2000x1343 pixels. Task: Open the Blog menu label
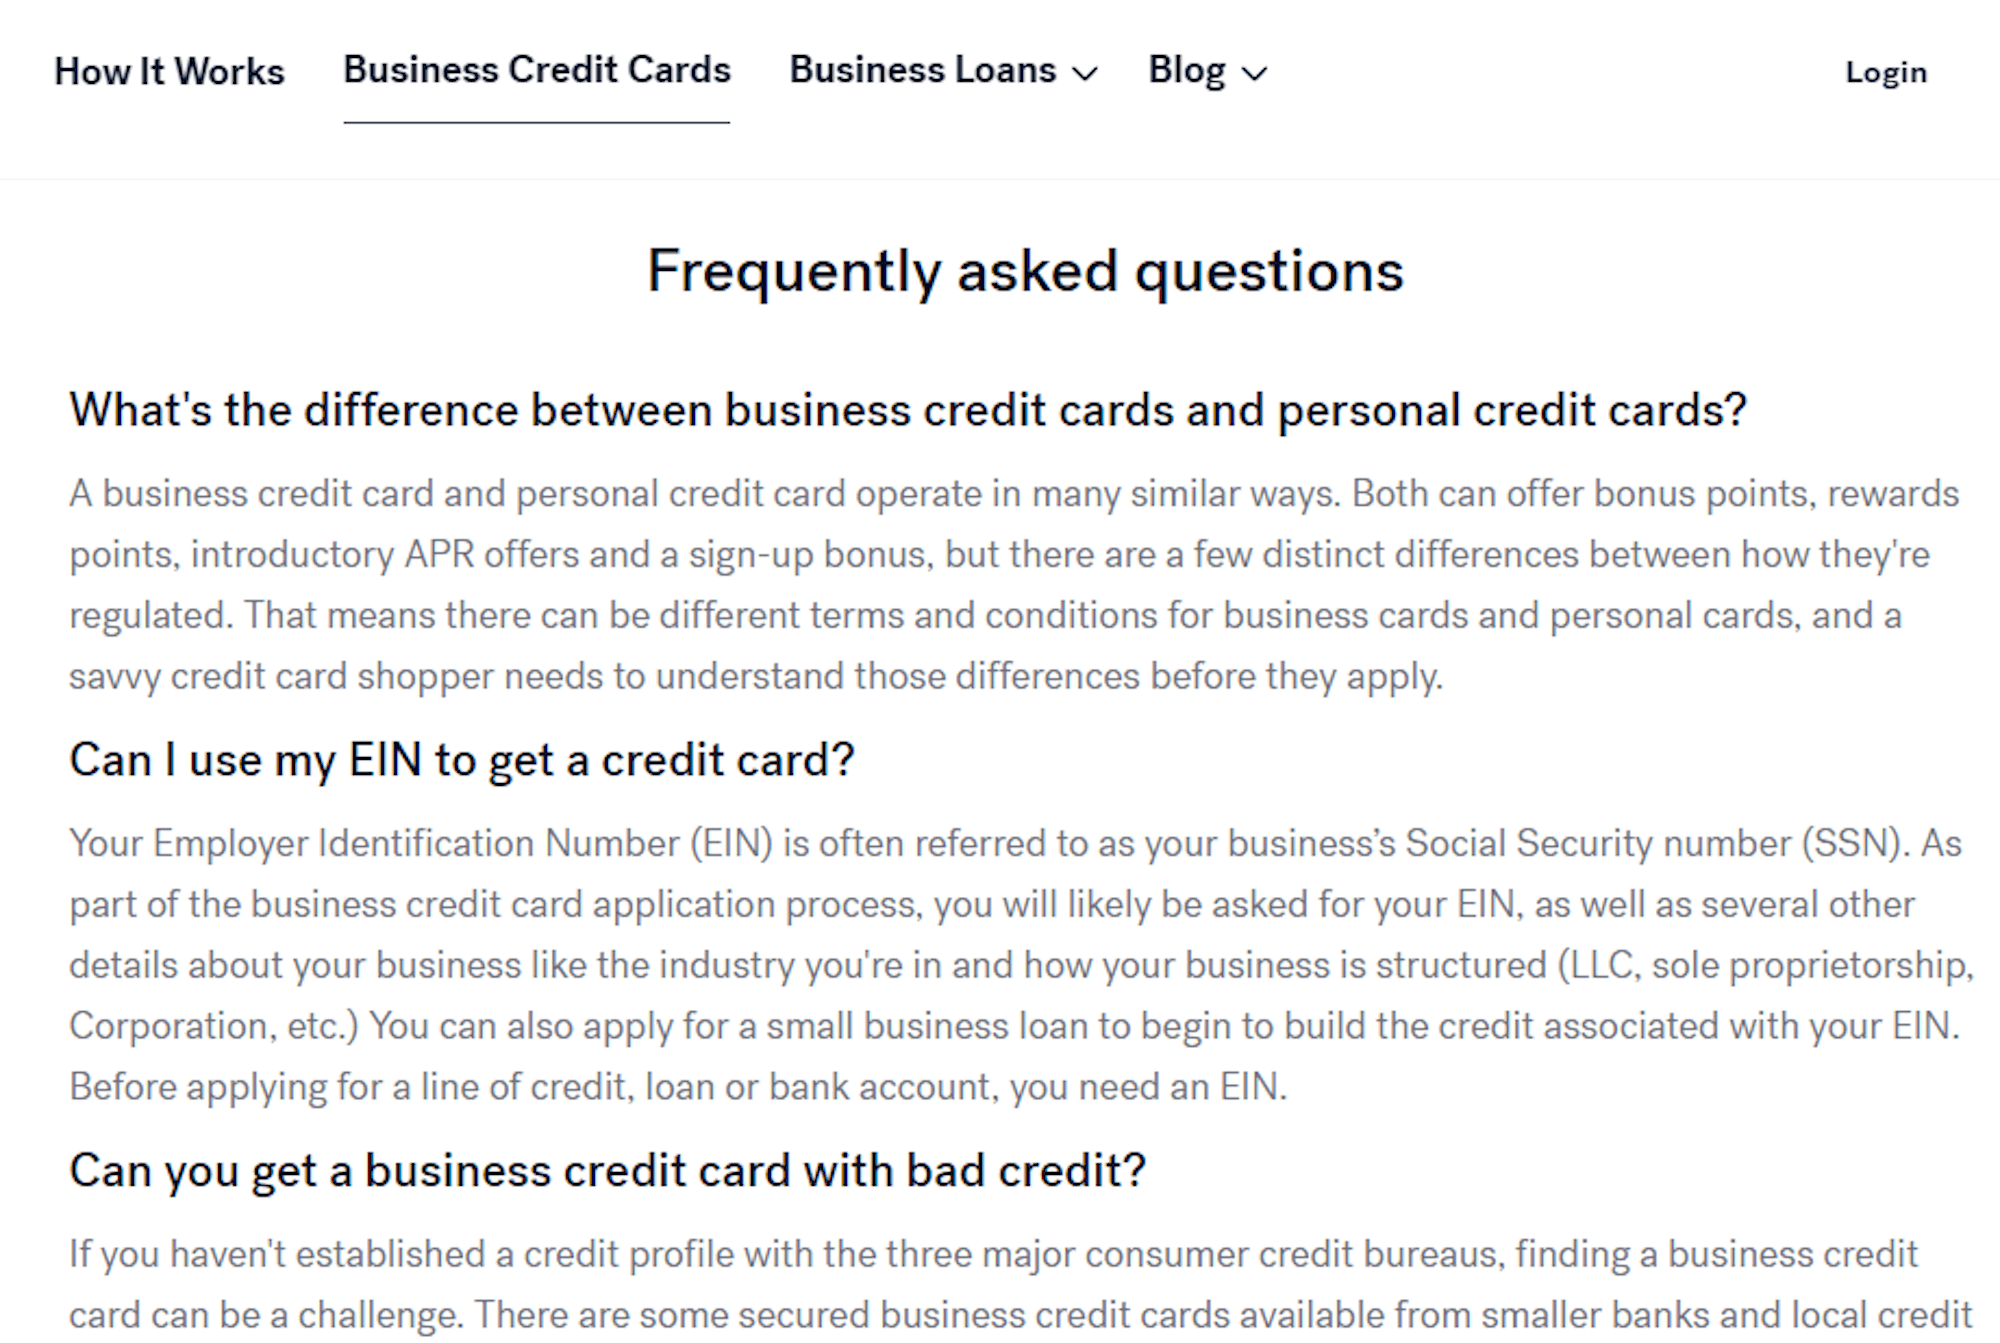pyautogui.click(x=1187, y=70)
